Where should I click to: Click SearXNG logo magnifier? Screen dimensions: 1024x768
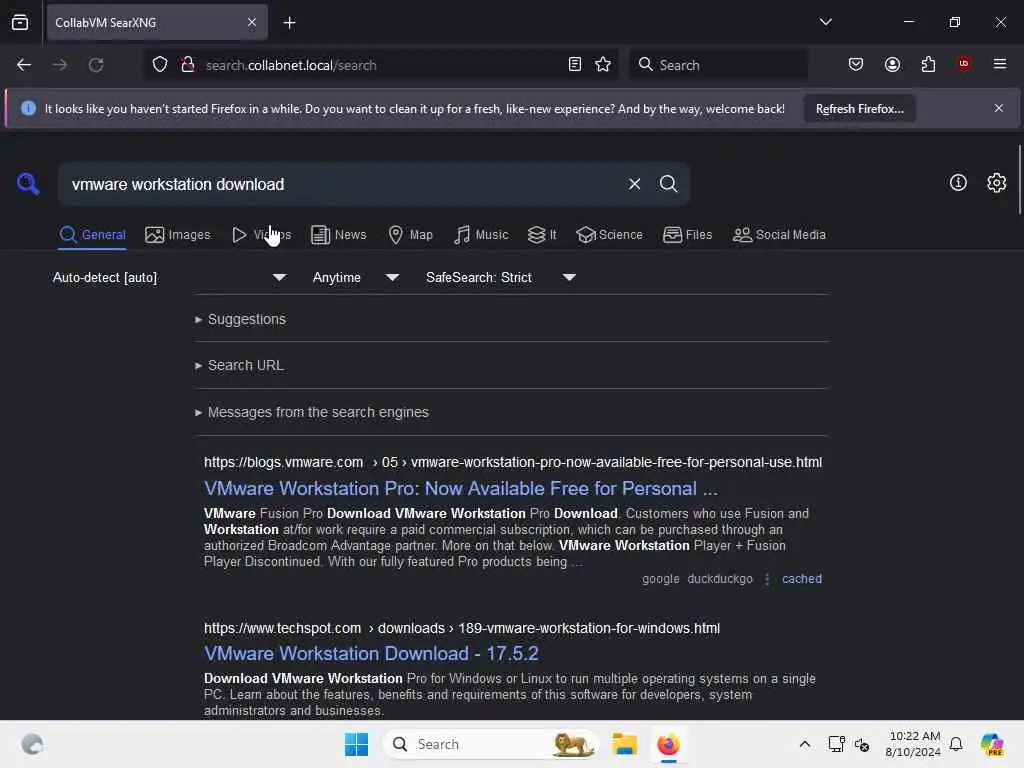pos(28,184)
